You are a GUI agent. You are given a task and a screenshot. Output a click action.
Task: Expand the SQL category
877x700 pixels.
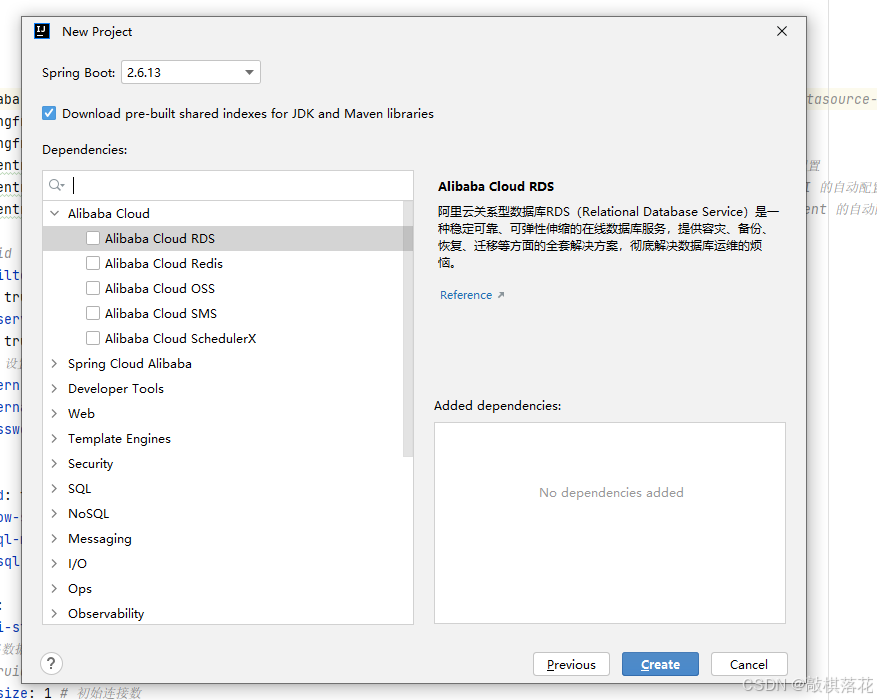click(54, 488)
